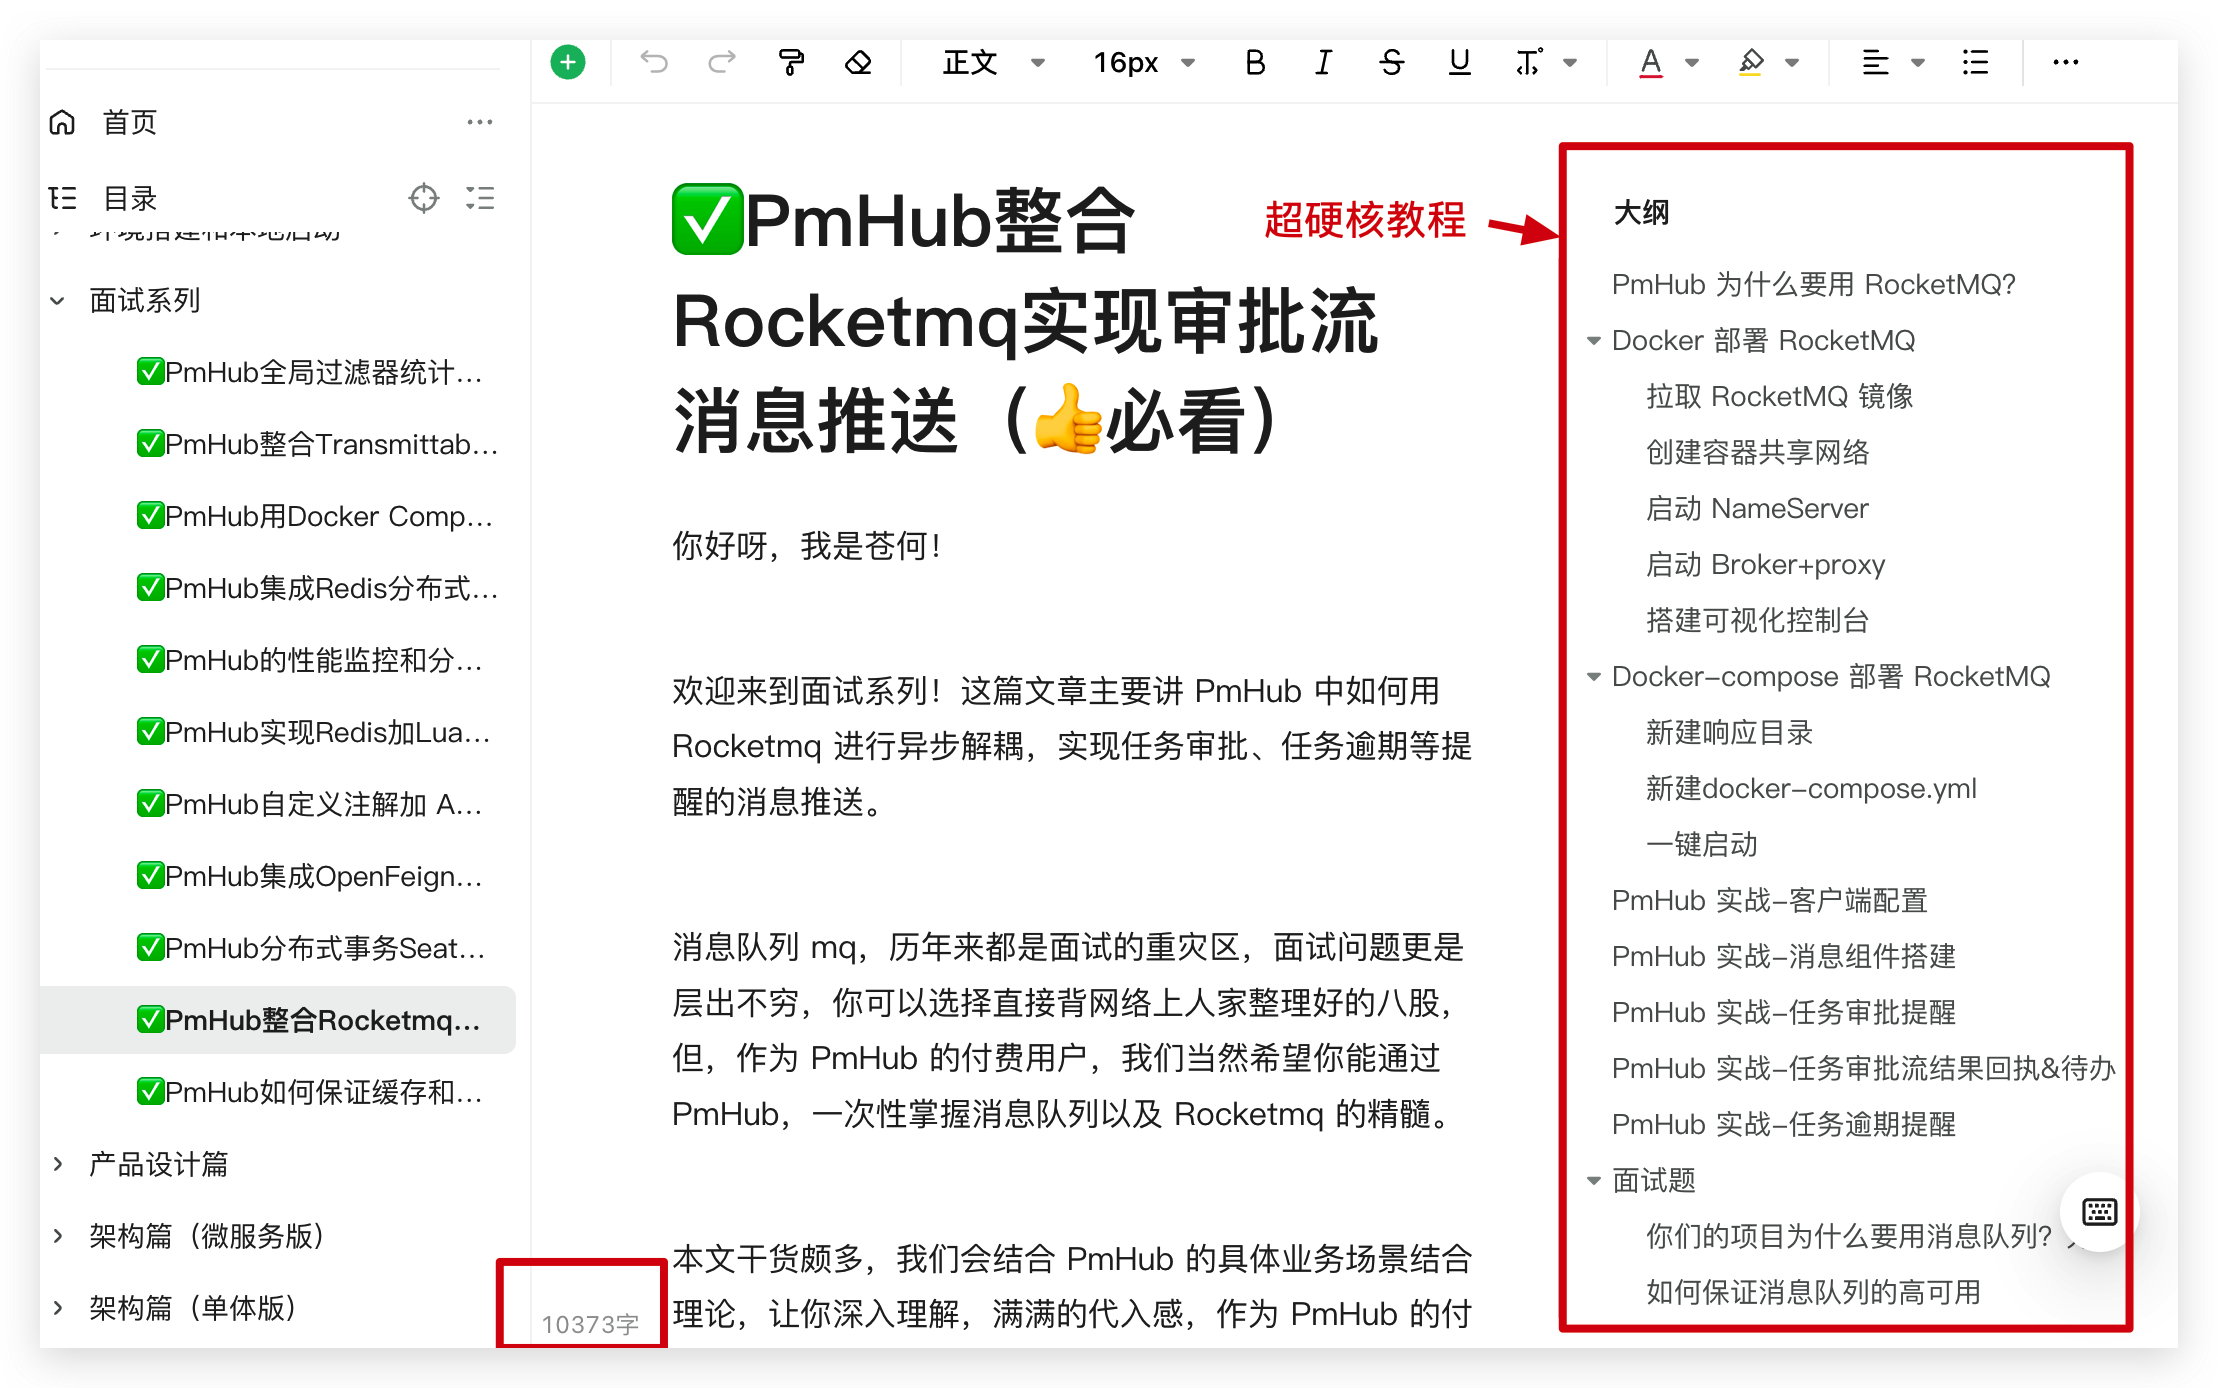Image resolution: width=2218 pixels, height=1388 pixels.
Task: Collapse all directory items icon
Action: click(x=480, y=198)
